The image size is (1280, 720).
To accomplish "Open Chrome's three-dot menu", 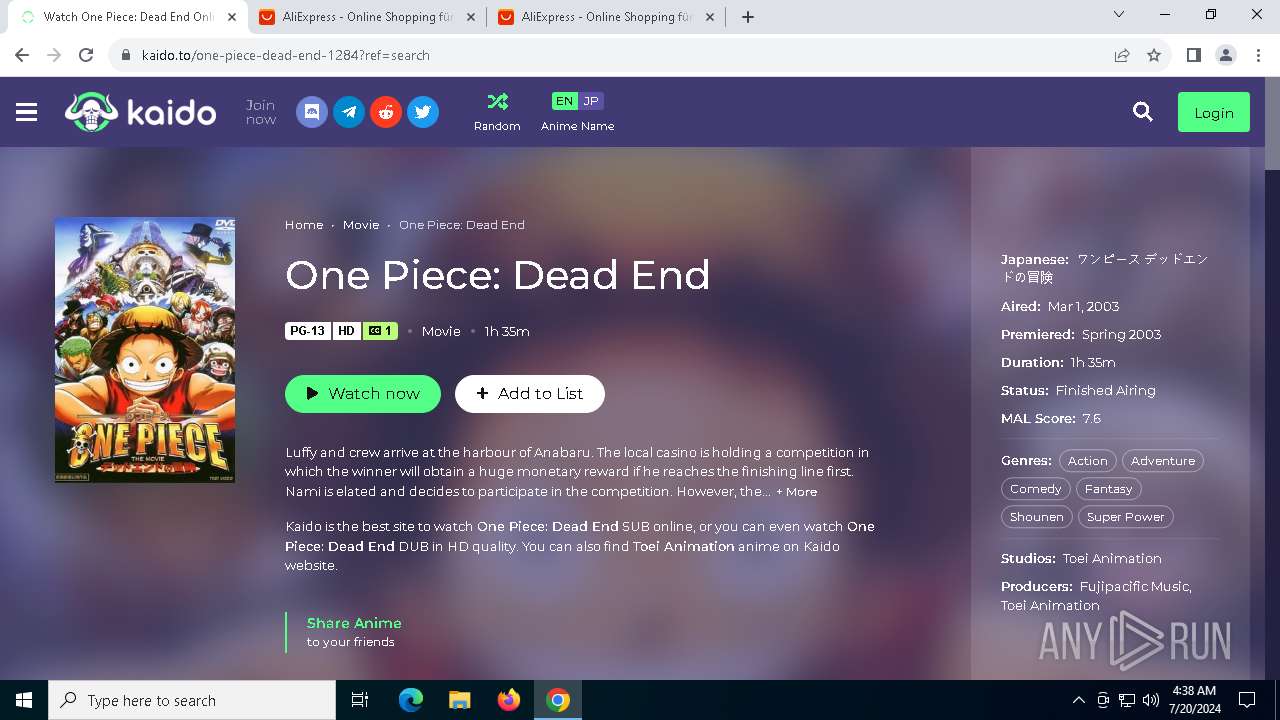I will click(1257, 55).
